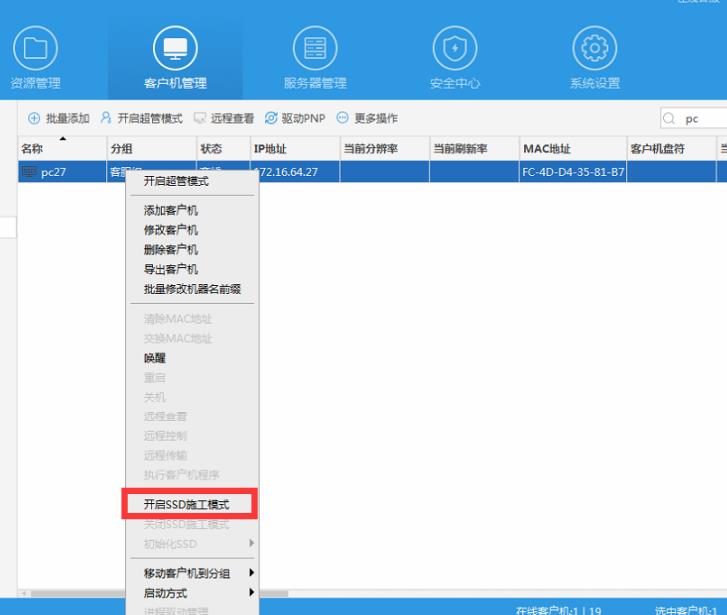727x615 pixels.
Task: Choose 开启SSD施工模式 from context menu
Action: click(x=189, y=505)
